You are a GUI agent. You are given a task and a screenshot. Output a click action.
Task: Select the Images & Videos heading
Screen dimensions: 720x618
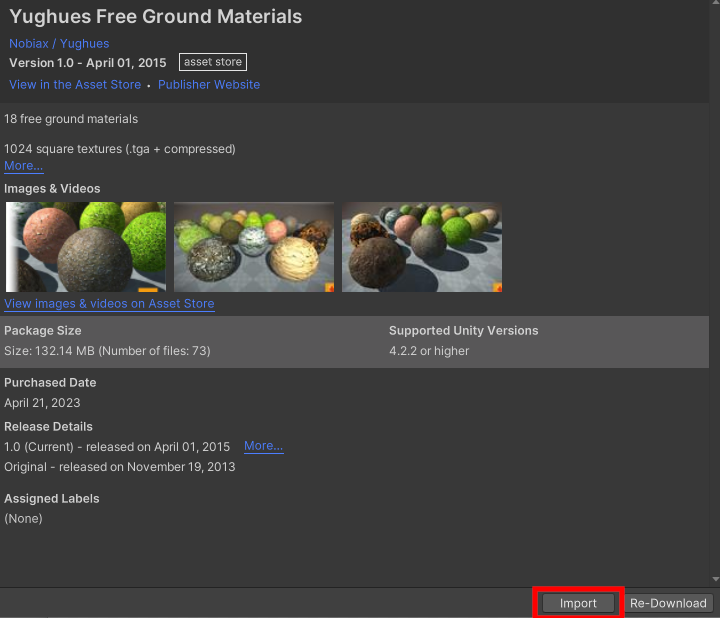(52, 189)
